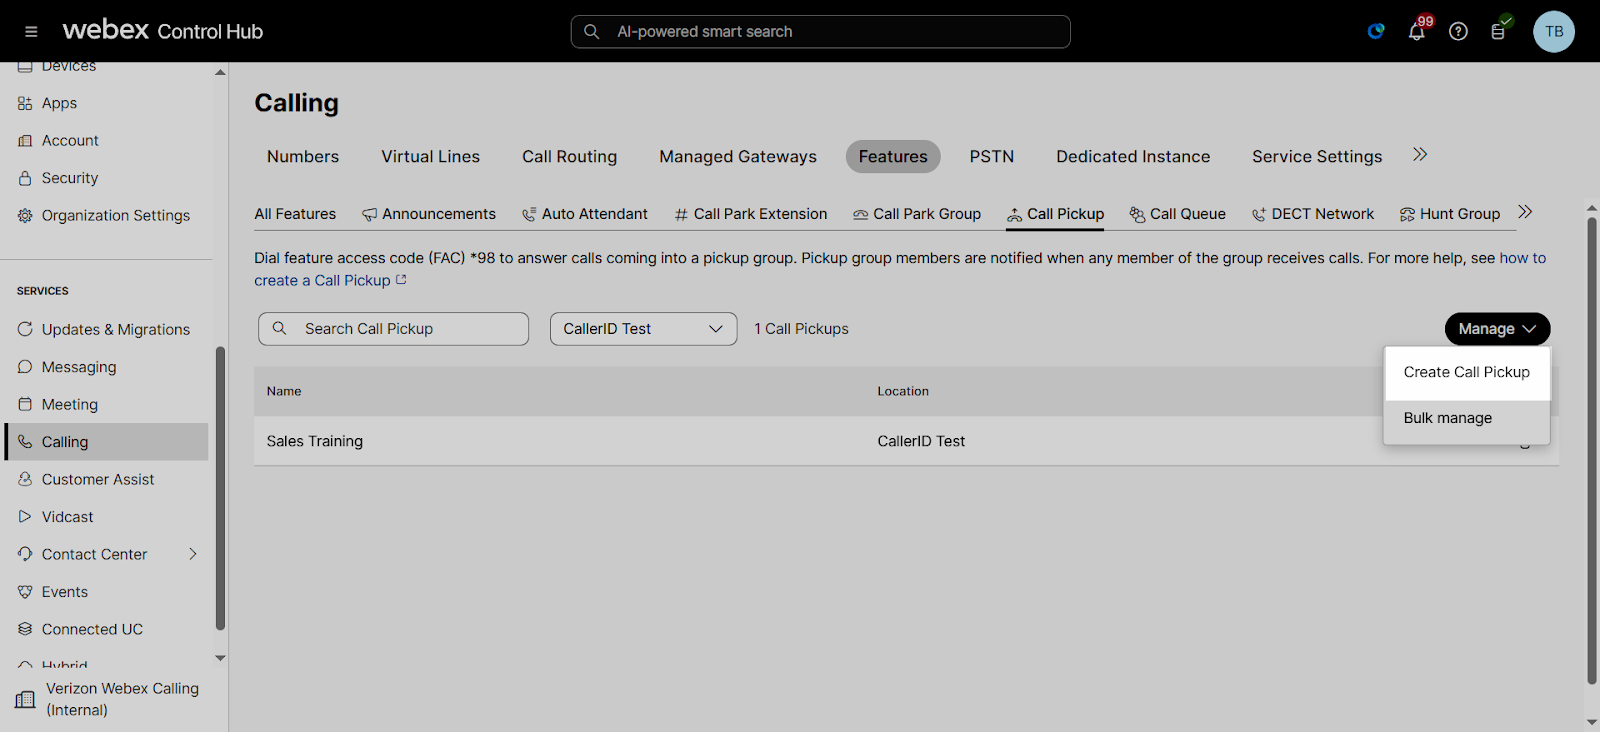Open the Dedicated Instance tab

point(1133,157)
